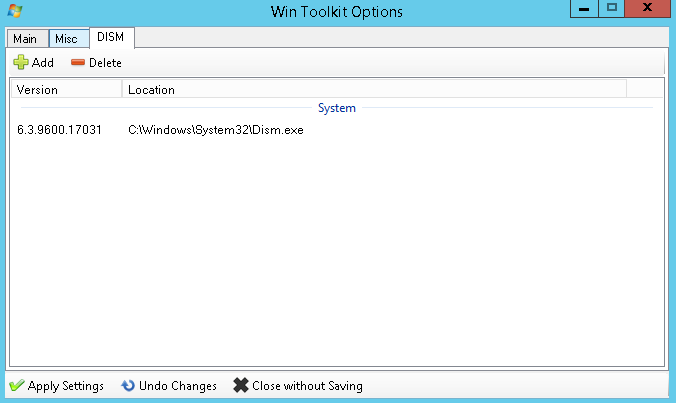This screenshot has height=403, width=676.
Task: Switch to the Main tab
Action: [25, 39]
